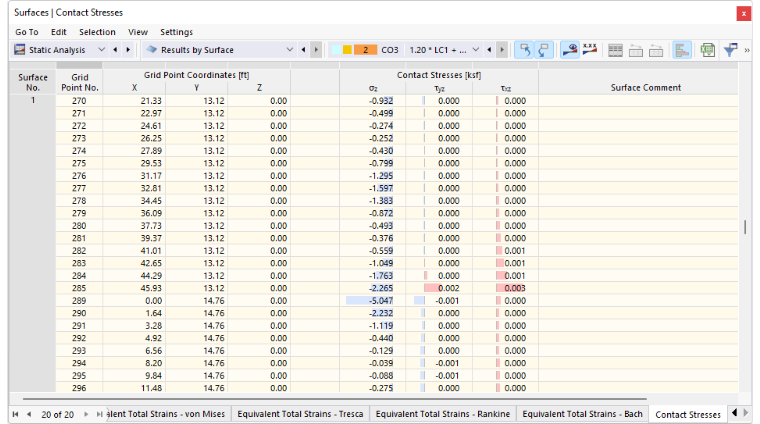Select next load combination arrow
Viewport: 760px width, 424px height.
(x=502, y=49)
